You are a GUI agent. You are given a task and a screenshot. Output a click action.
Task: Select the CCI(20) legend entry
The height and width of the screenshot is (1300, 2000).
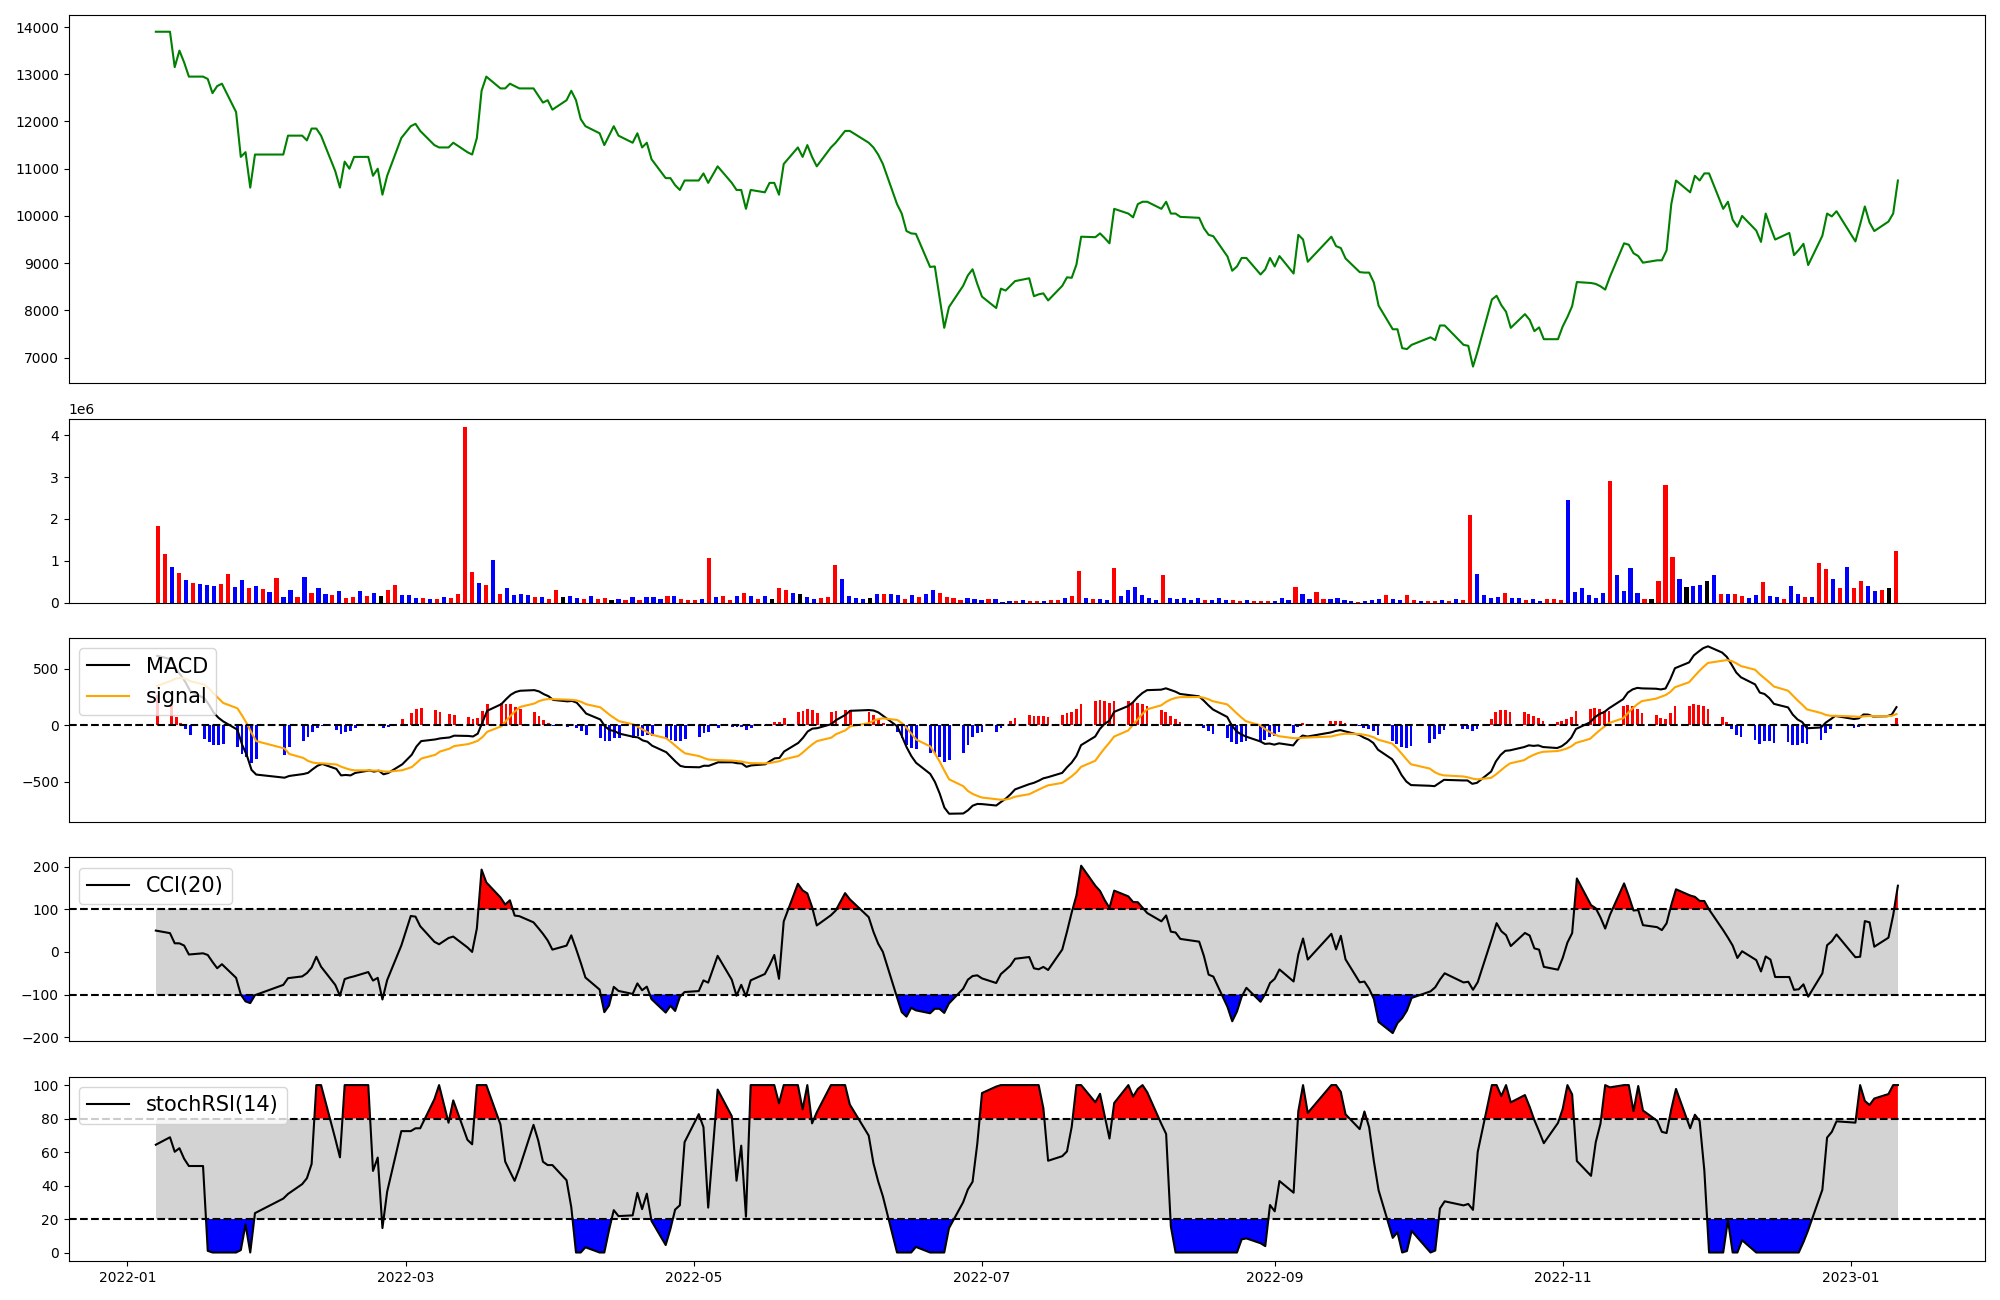click(x=184, y=885)
